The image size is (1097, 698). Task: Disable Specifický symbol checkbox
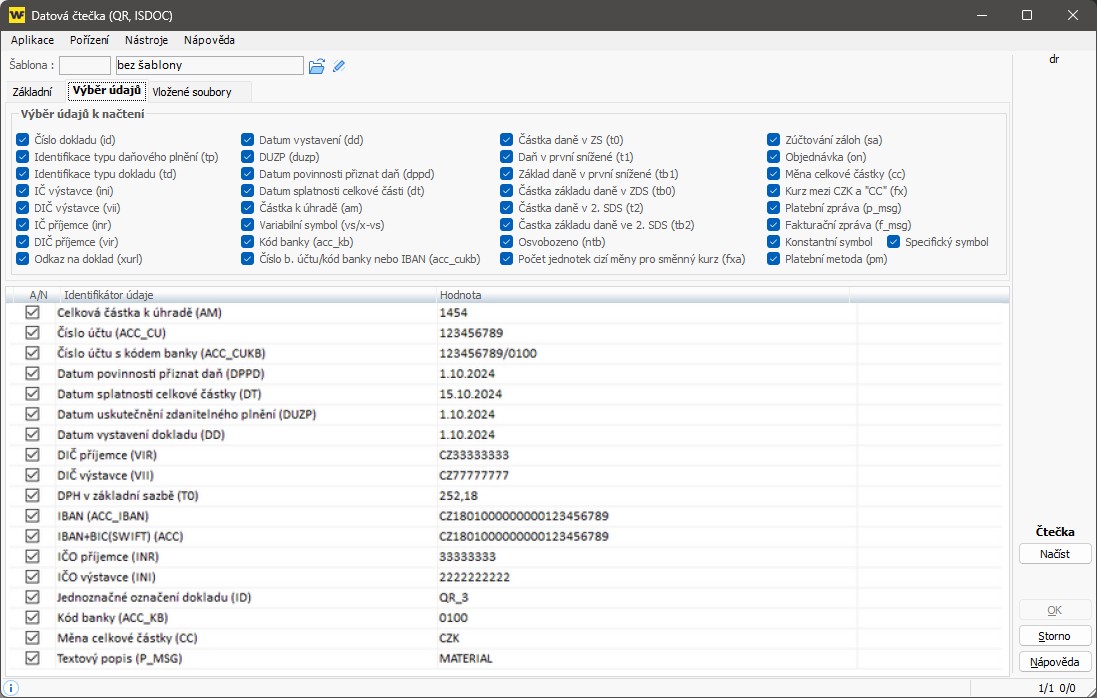click(x=893, y=242)
